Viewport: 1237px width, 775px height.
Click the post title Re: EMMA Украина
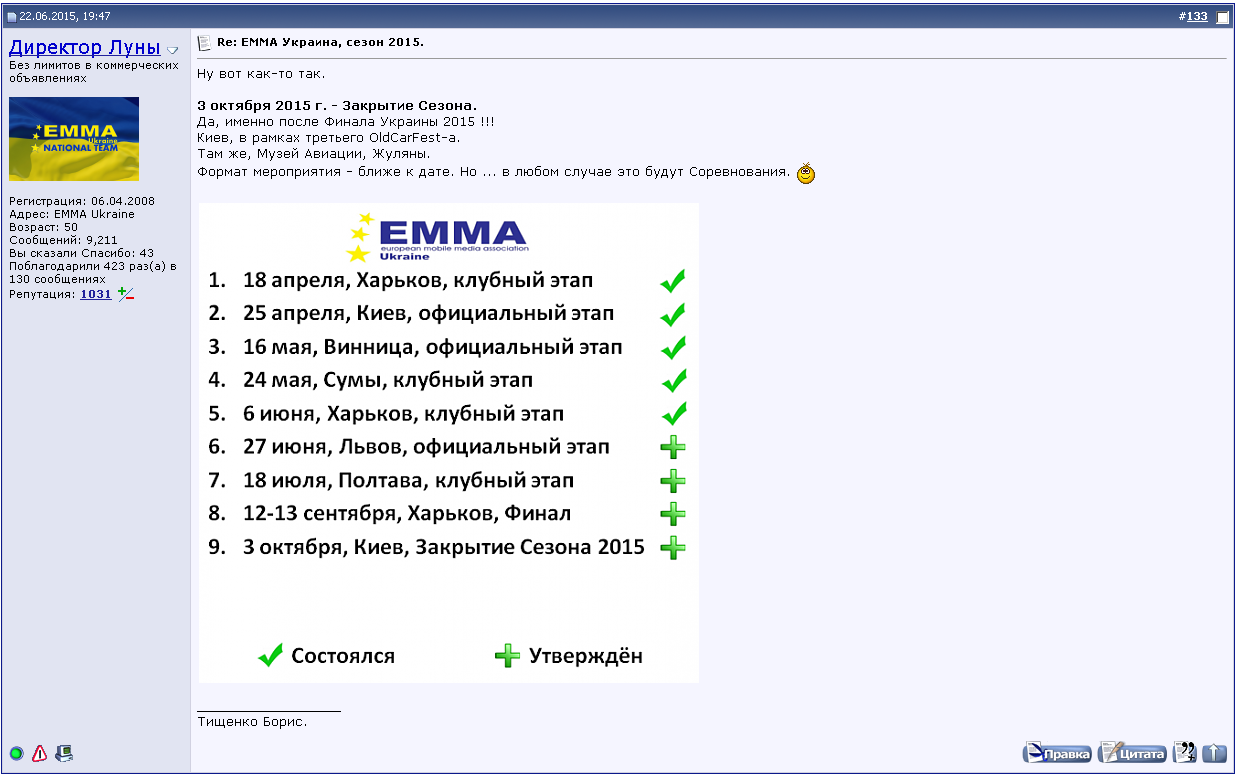(320, 42)
